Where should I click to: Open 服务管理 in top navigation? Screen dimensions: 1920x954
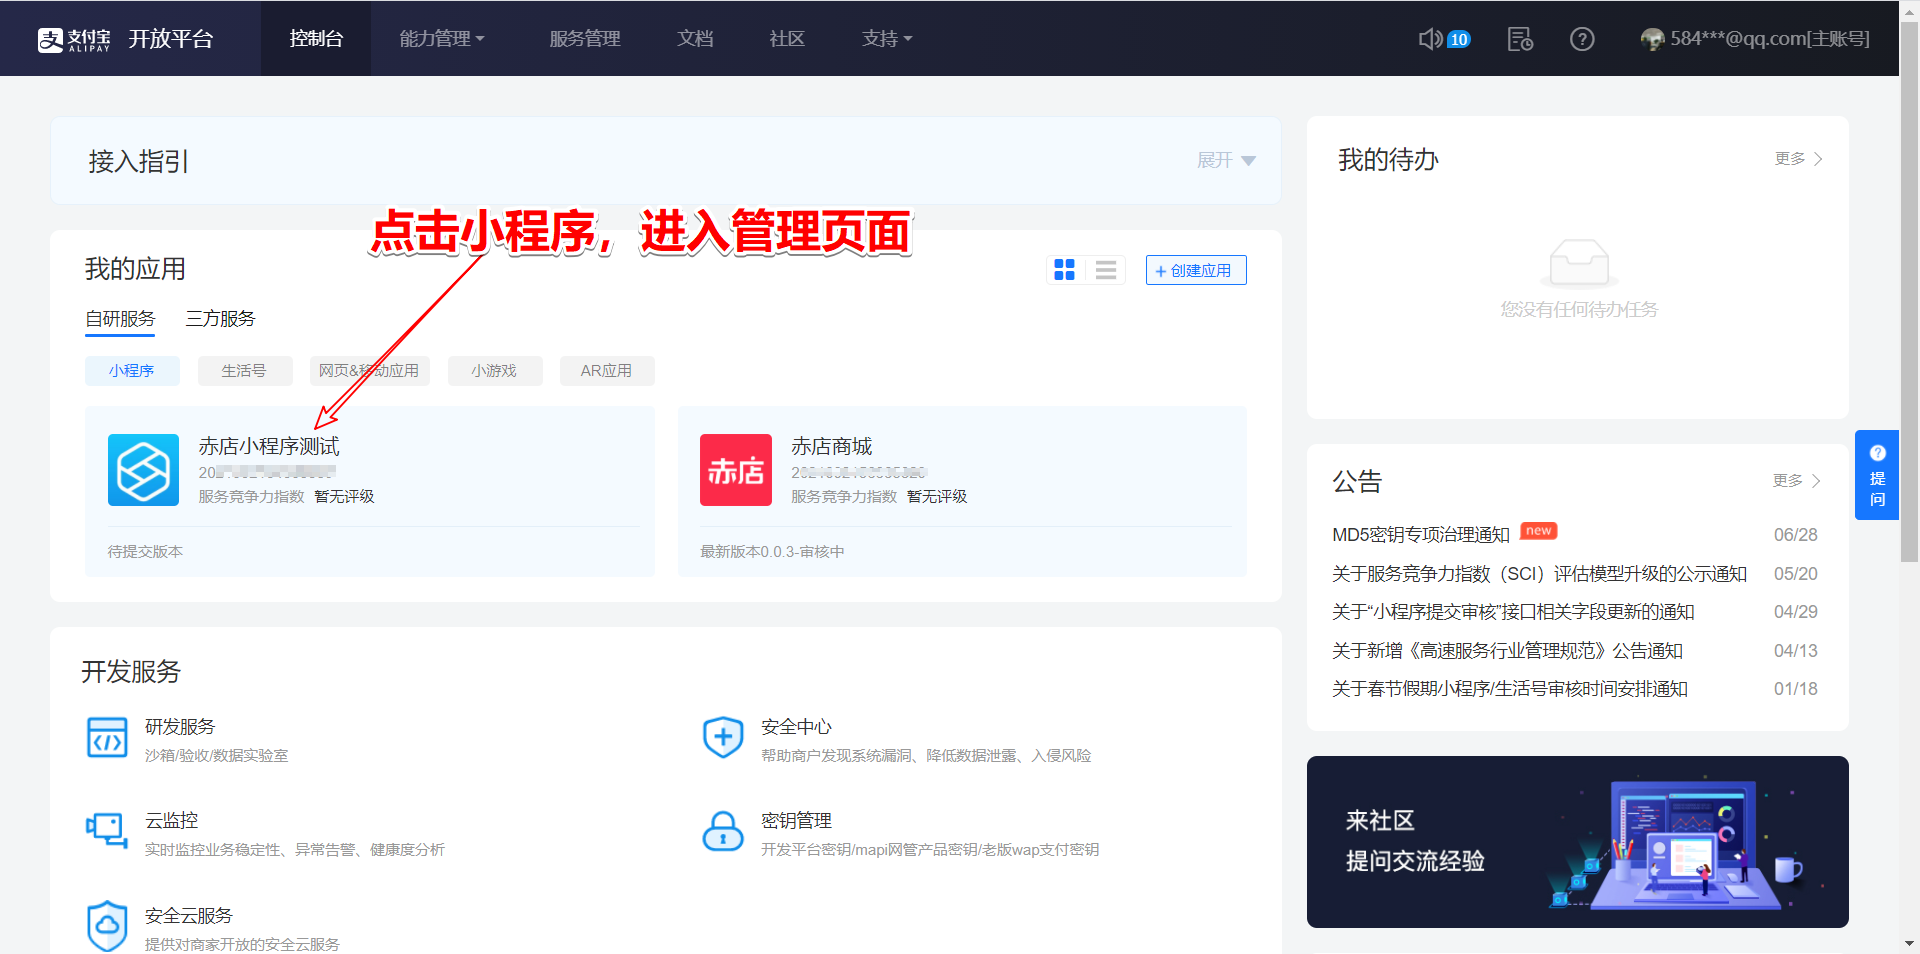click(x=585, y=39)
